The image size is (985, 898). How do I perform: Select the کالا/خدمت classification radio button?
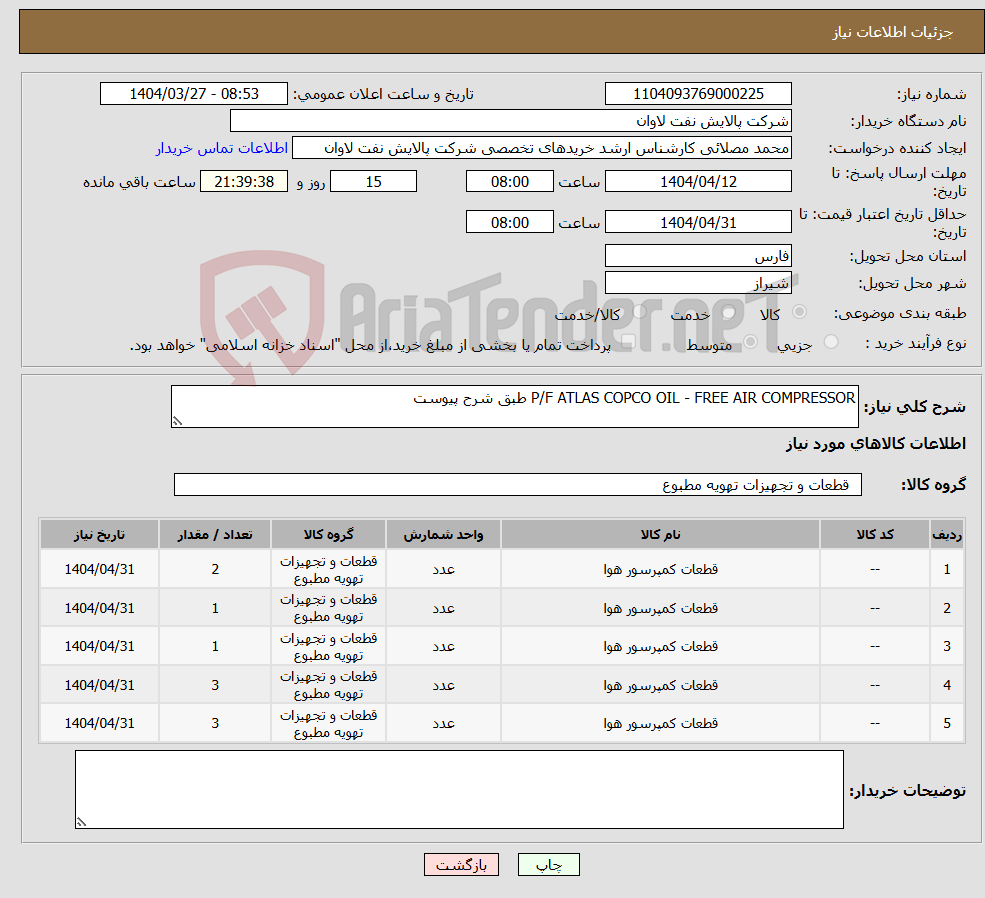click(638, 311)
